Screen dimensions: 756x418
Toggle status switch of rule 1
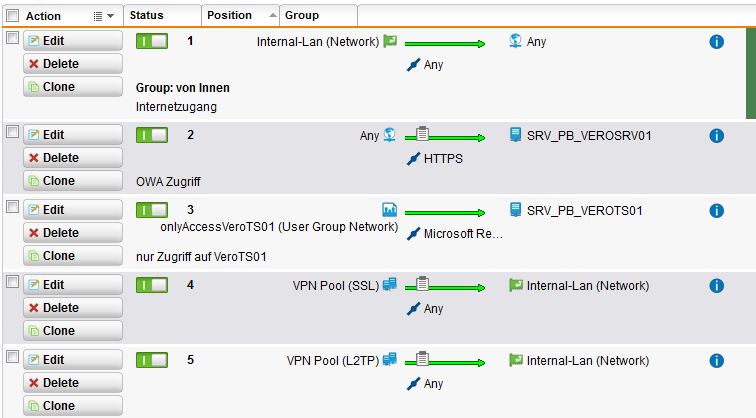pos(152,41)
